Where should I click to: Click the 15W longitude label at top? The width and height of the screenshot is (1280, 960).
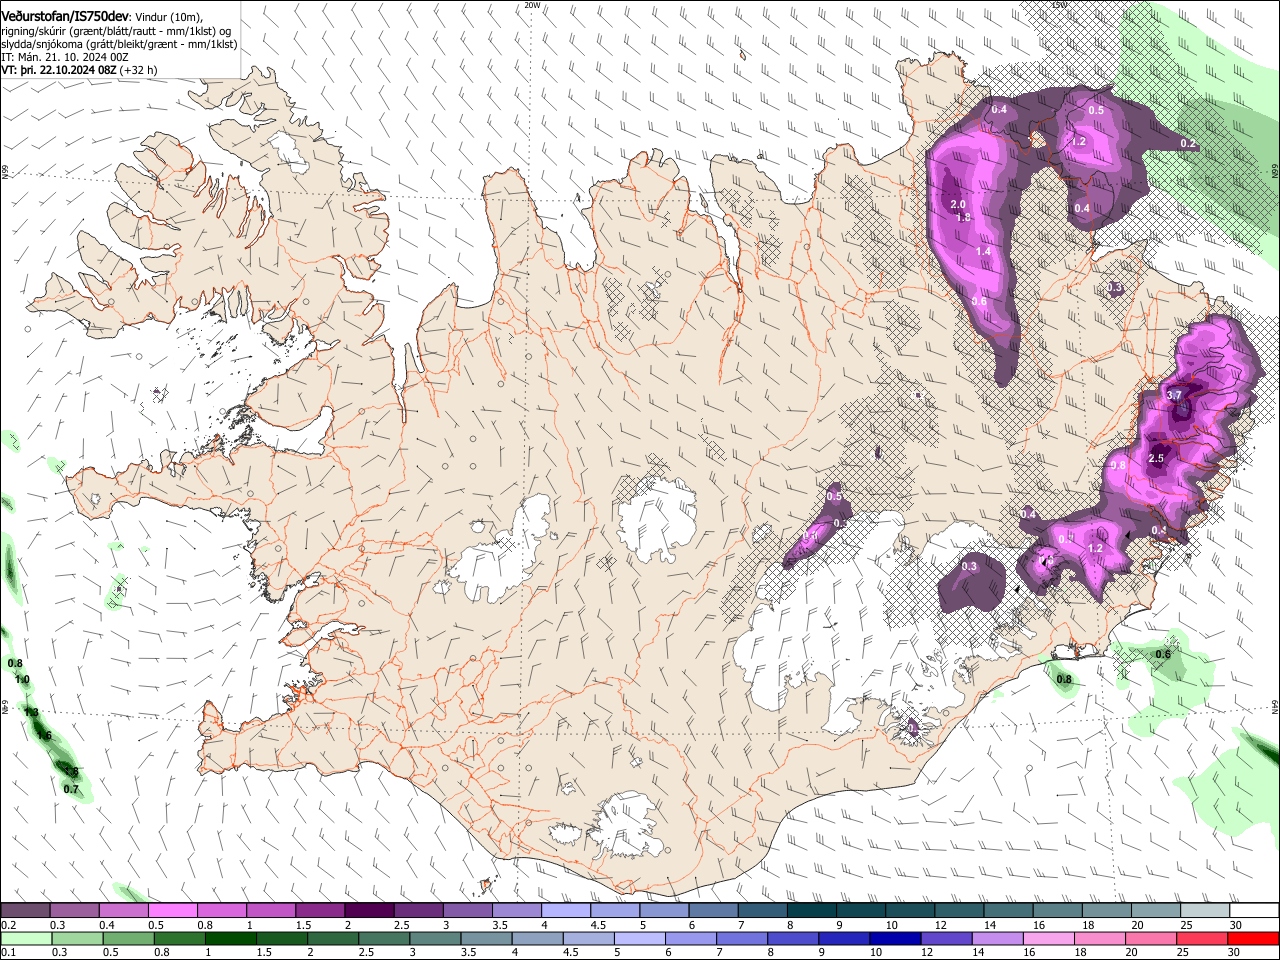coord(1060,5)
